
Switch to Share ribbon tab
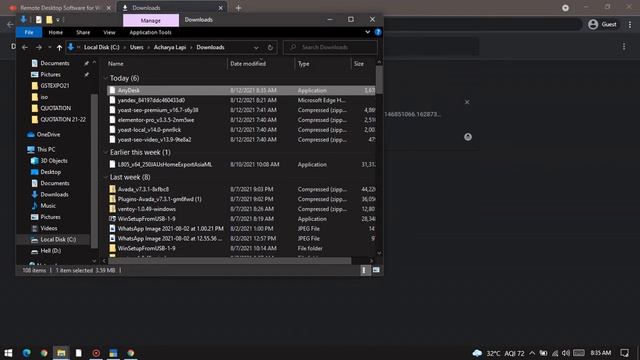(83, 32)
